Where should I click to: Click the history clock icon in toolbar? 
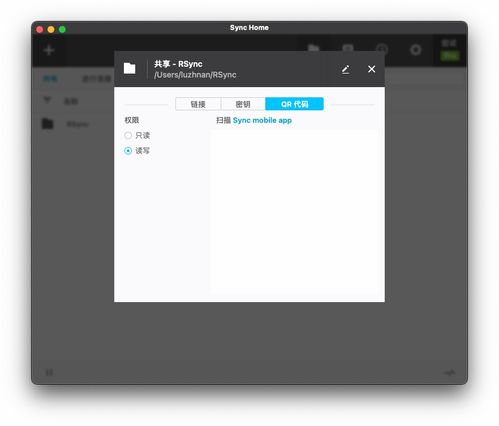click(x=382, y=50)
